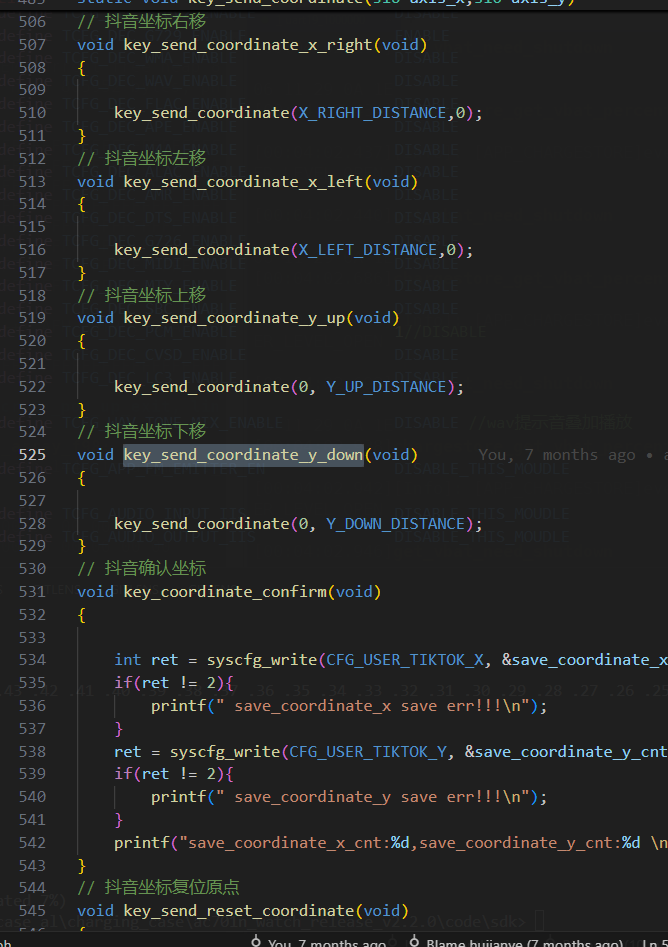Click the highlighted key_send_coordinate_y_down function name

243,455
